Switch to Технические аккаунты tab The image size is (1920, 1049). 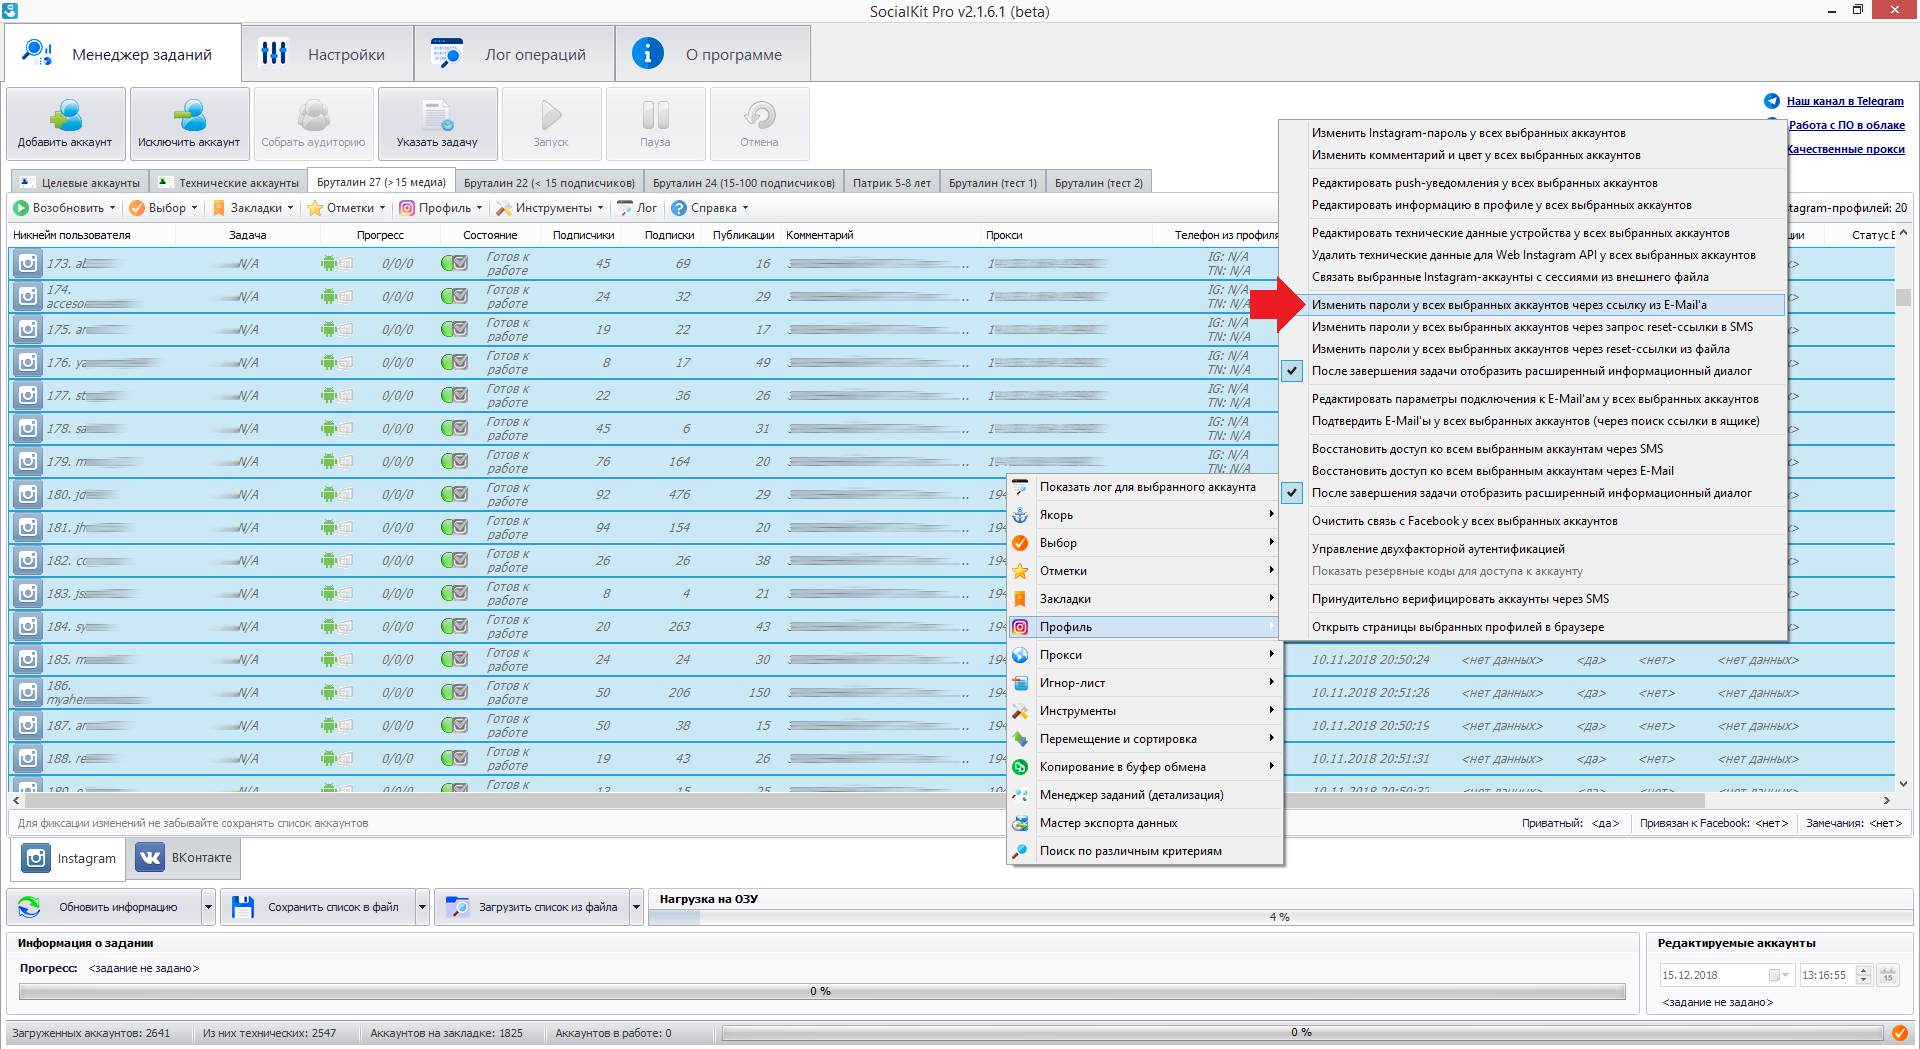click(229, 183)
